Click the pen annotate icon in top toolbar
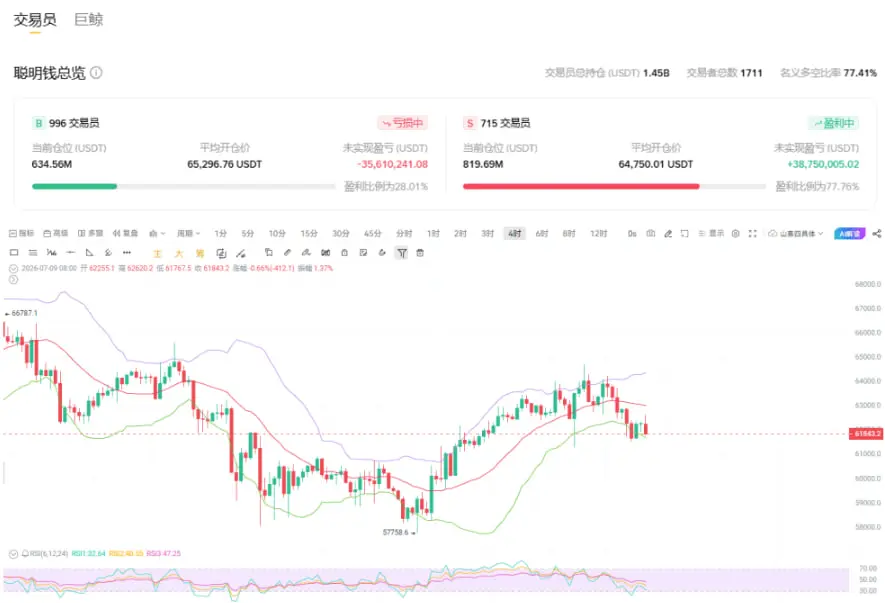Screen dimensions: 885x603 point(668,233)
